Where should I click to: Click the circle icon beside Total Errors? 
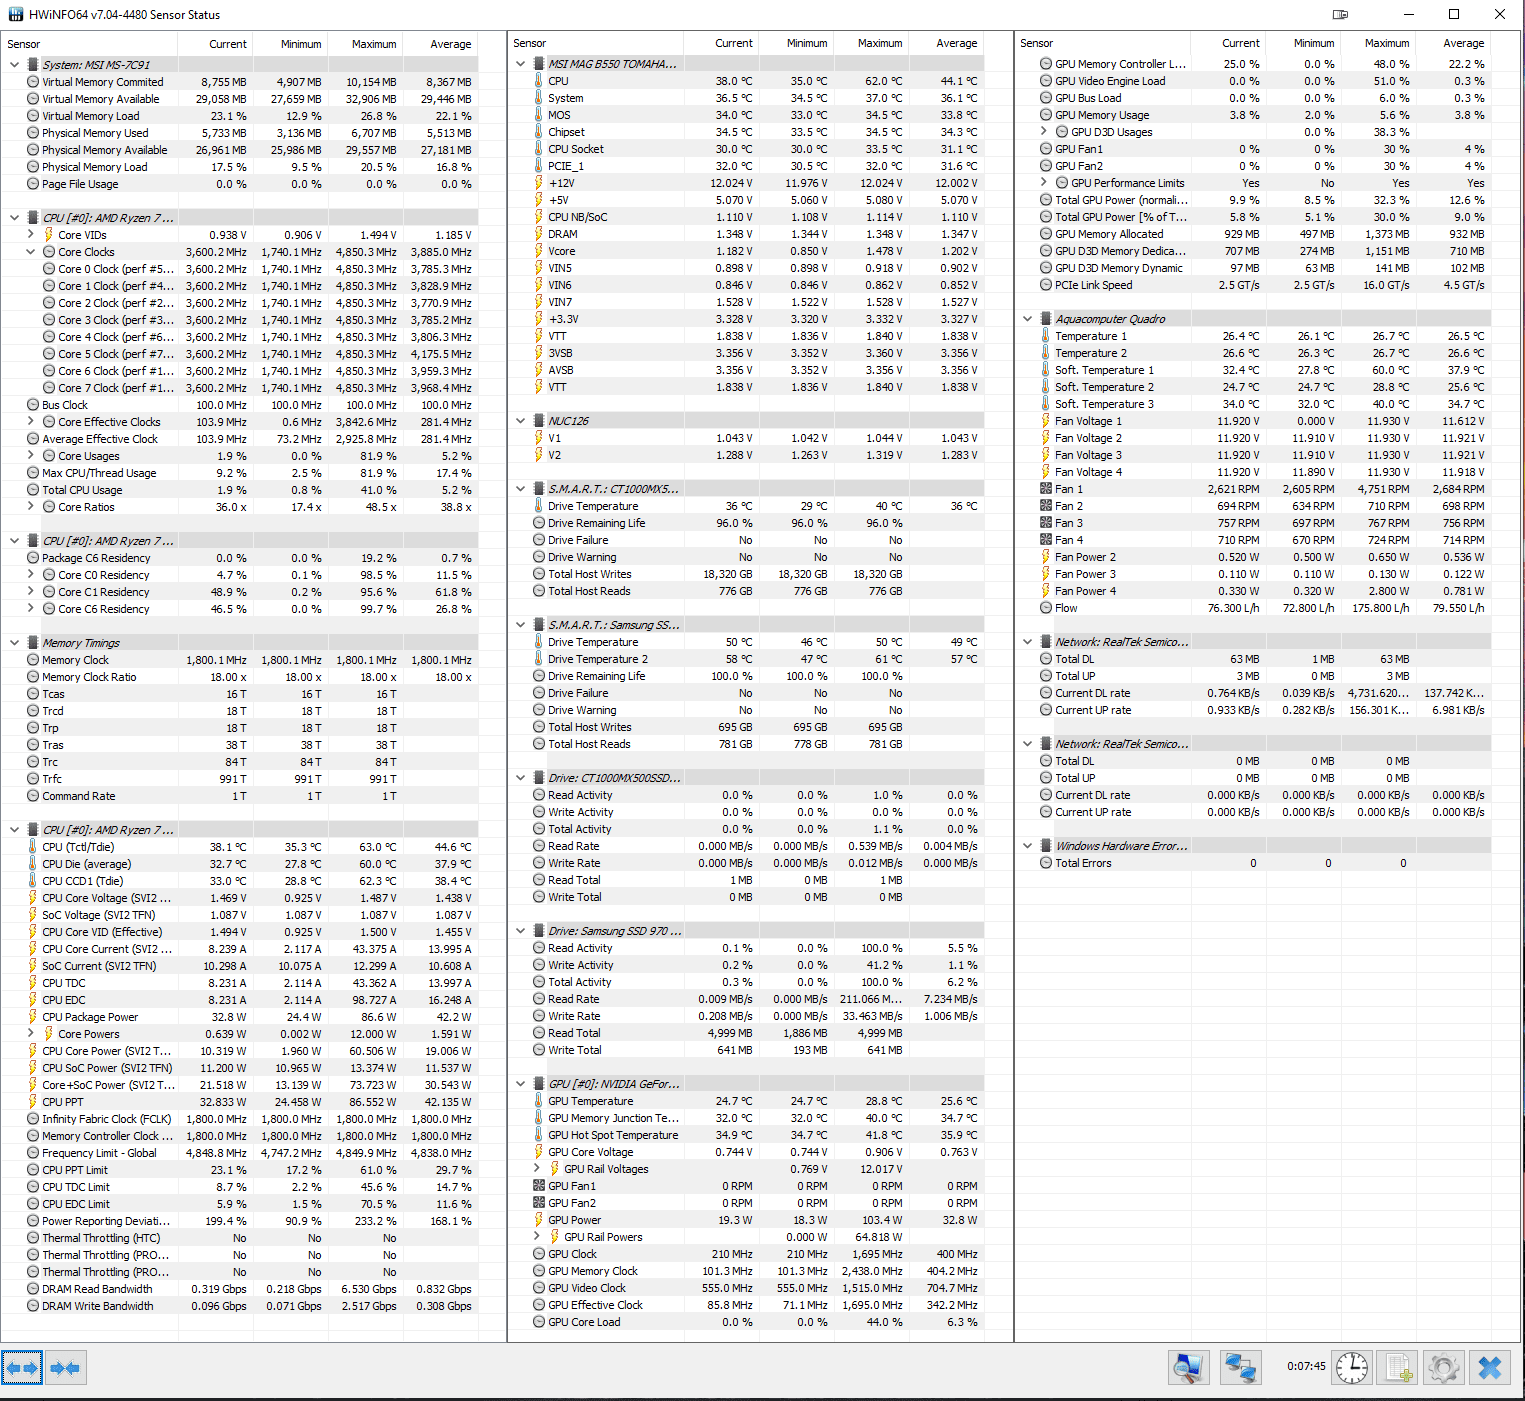[1046, 863]
